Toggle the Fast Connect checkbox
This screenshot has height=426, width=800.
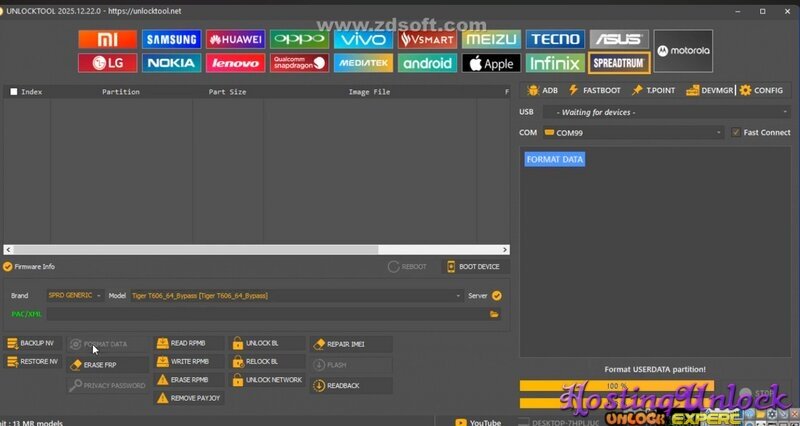pyautogui.click(x=736, y=132)
